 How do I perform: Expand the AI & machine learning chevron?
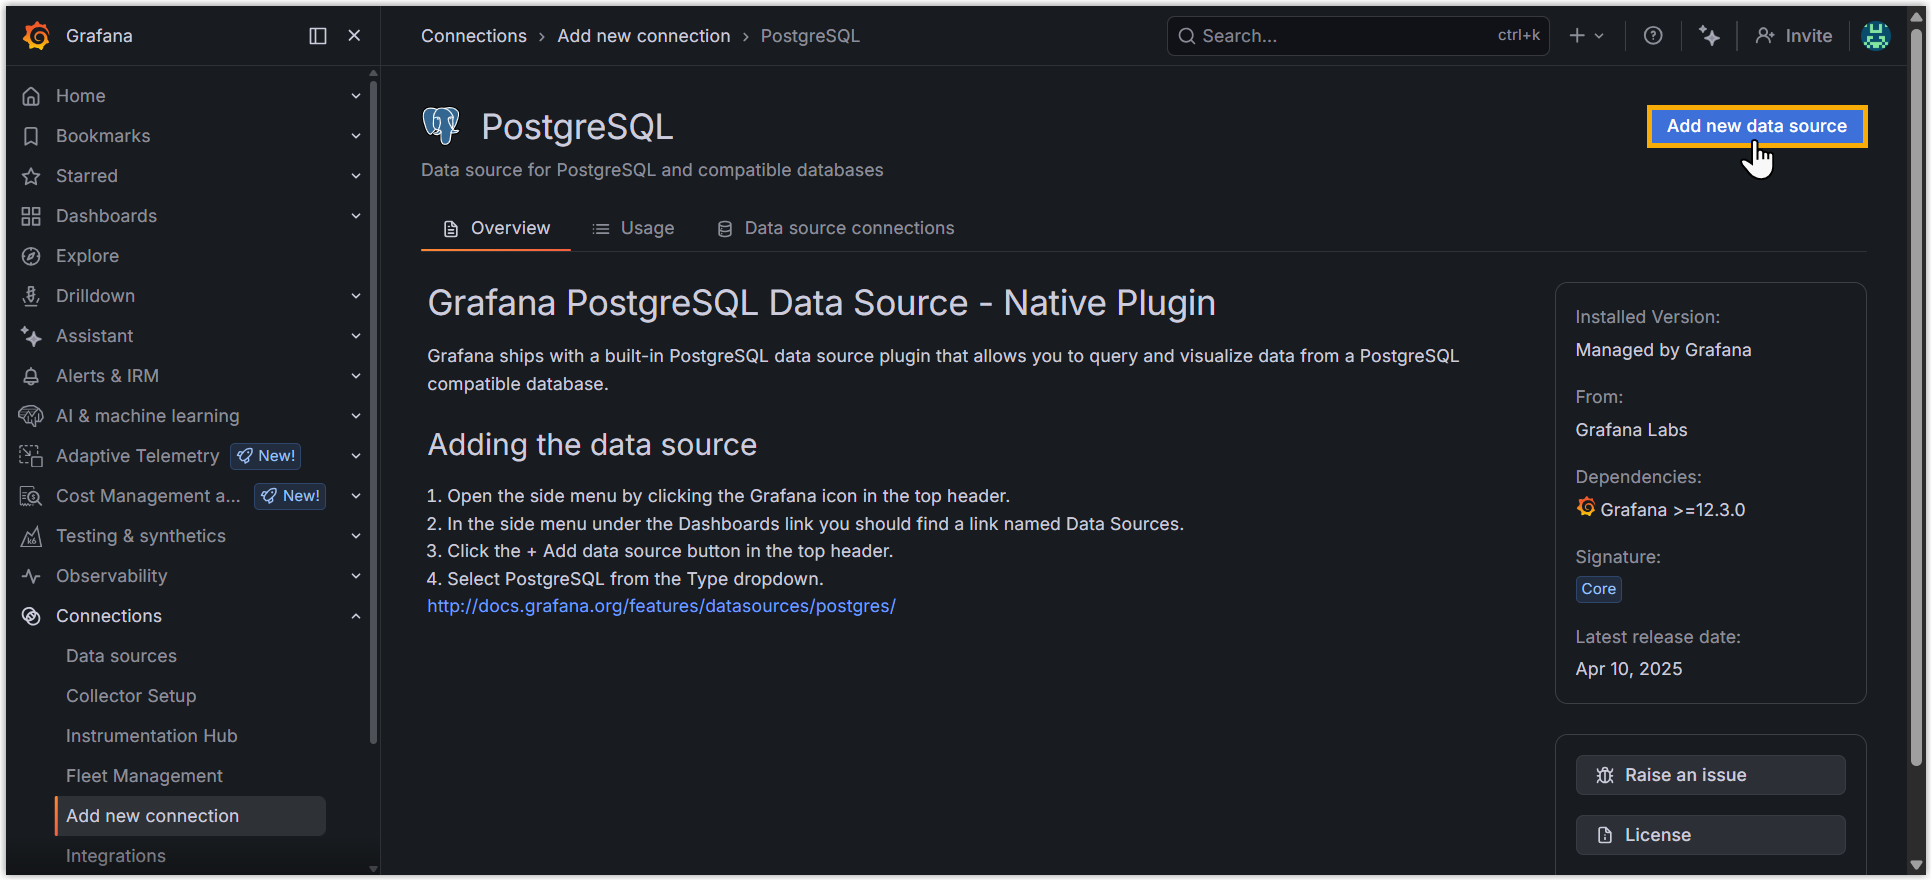coord(356,416)
